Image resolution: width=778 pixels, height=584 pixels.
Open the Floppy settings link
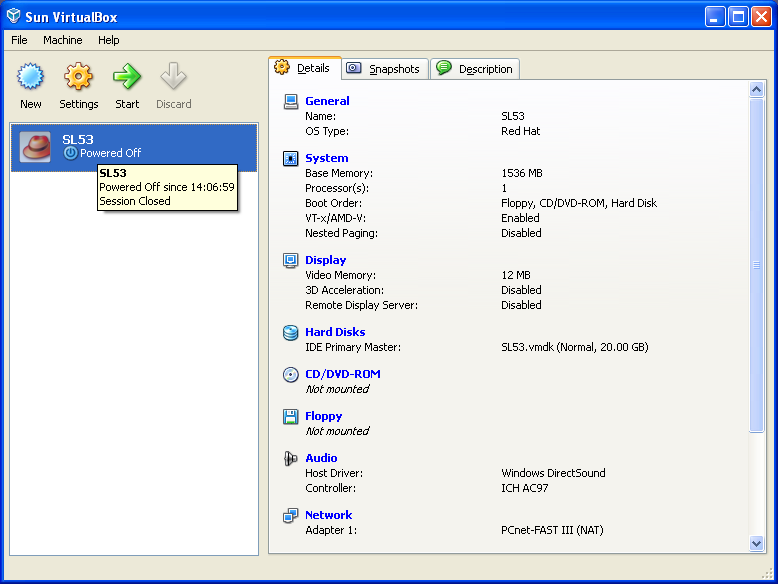[x=324, y=416]
